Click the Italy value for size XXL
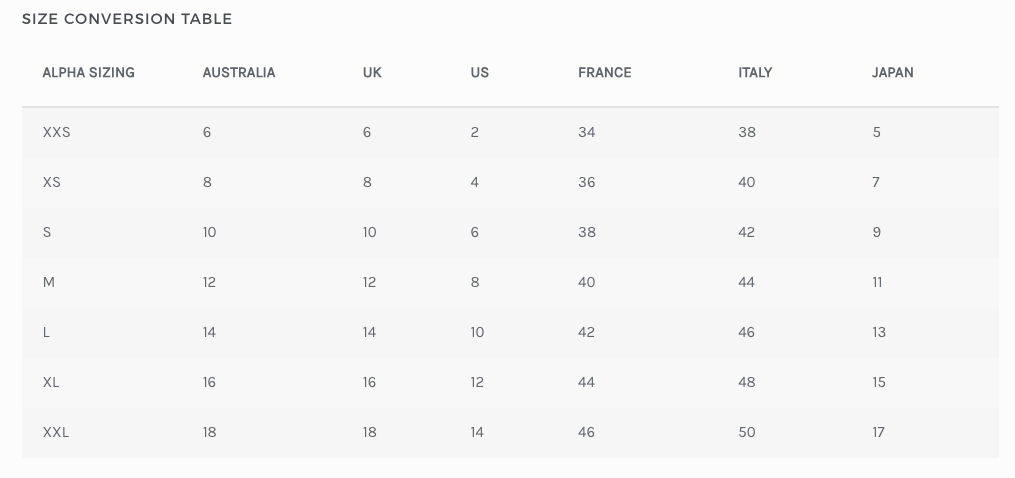Viewport: 1015px width, 478px height. pos(747,432)
